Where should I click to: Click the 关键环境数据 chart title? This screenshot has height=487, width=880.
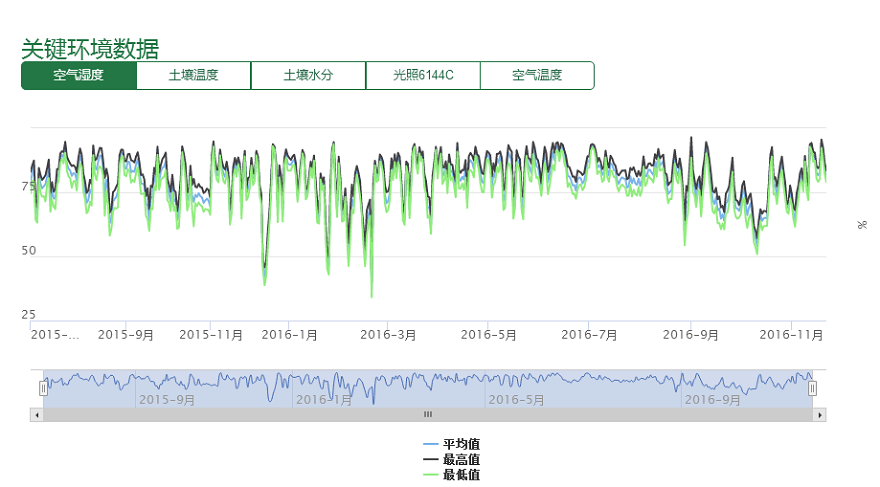(x=90, y=48)
